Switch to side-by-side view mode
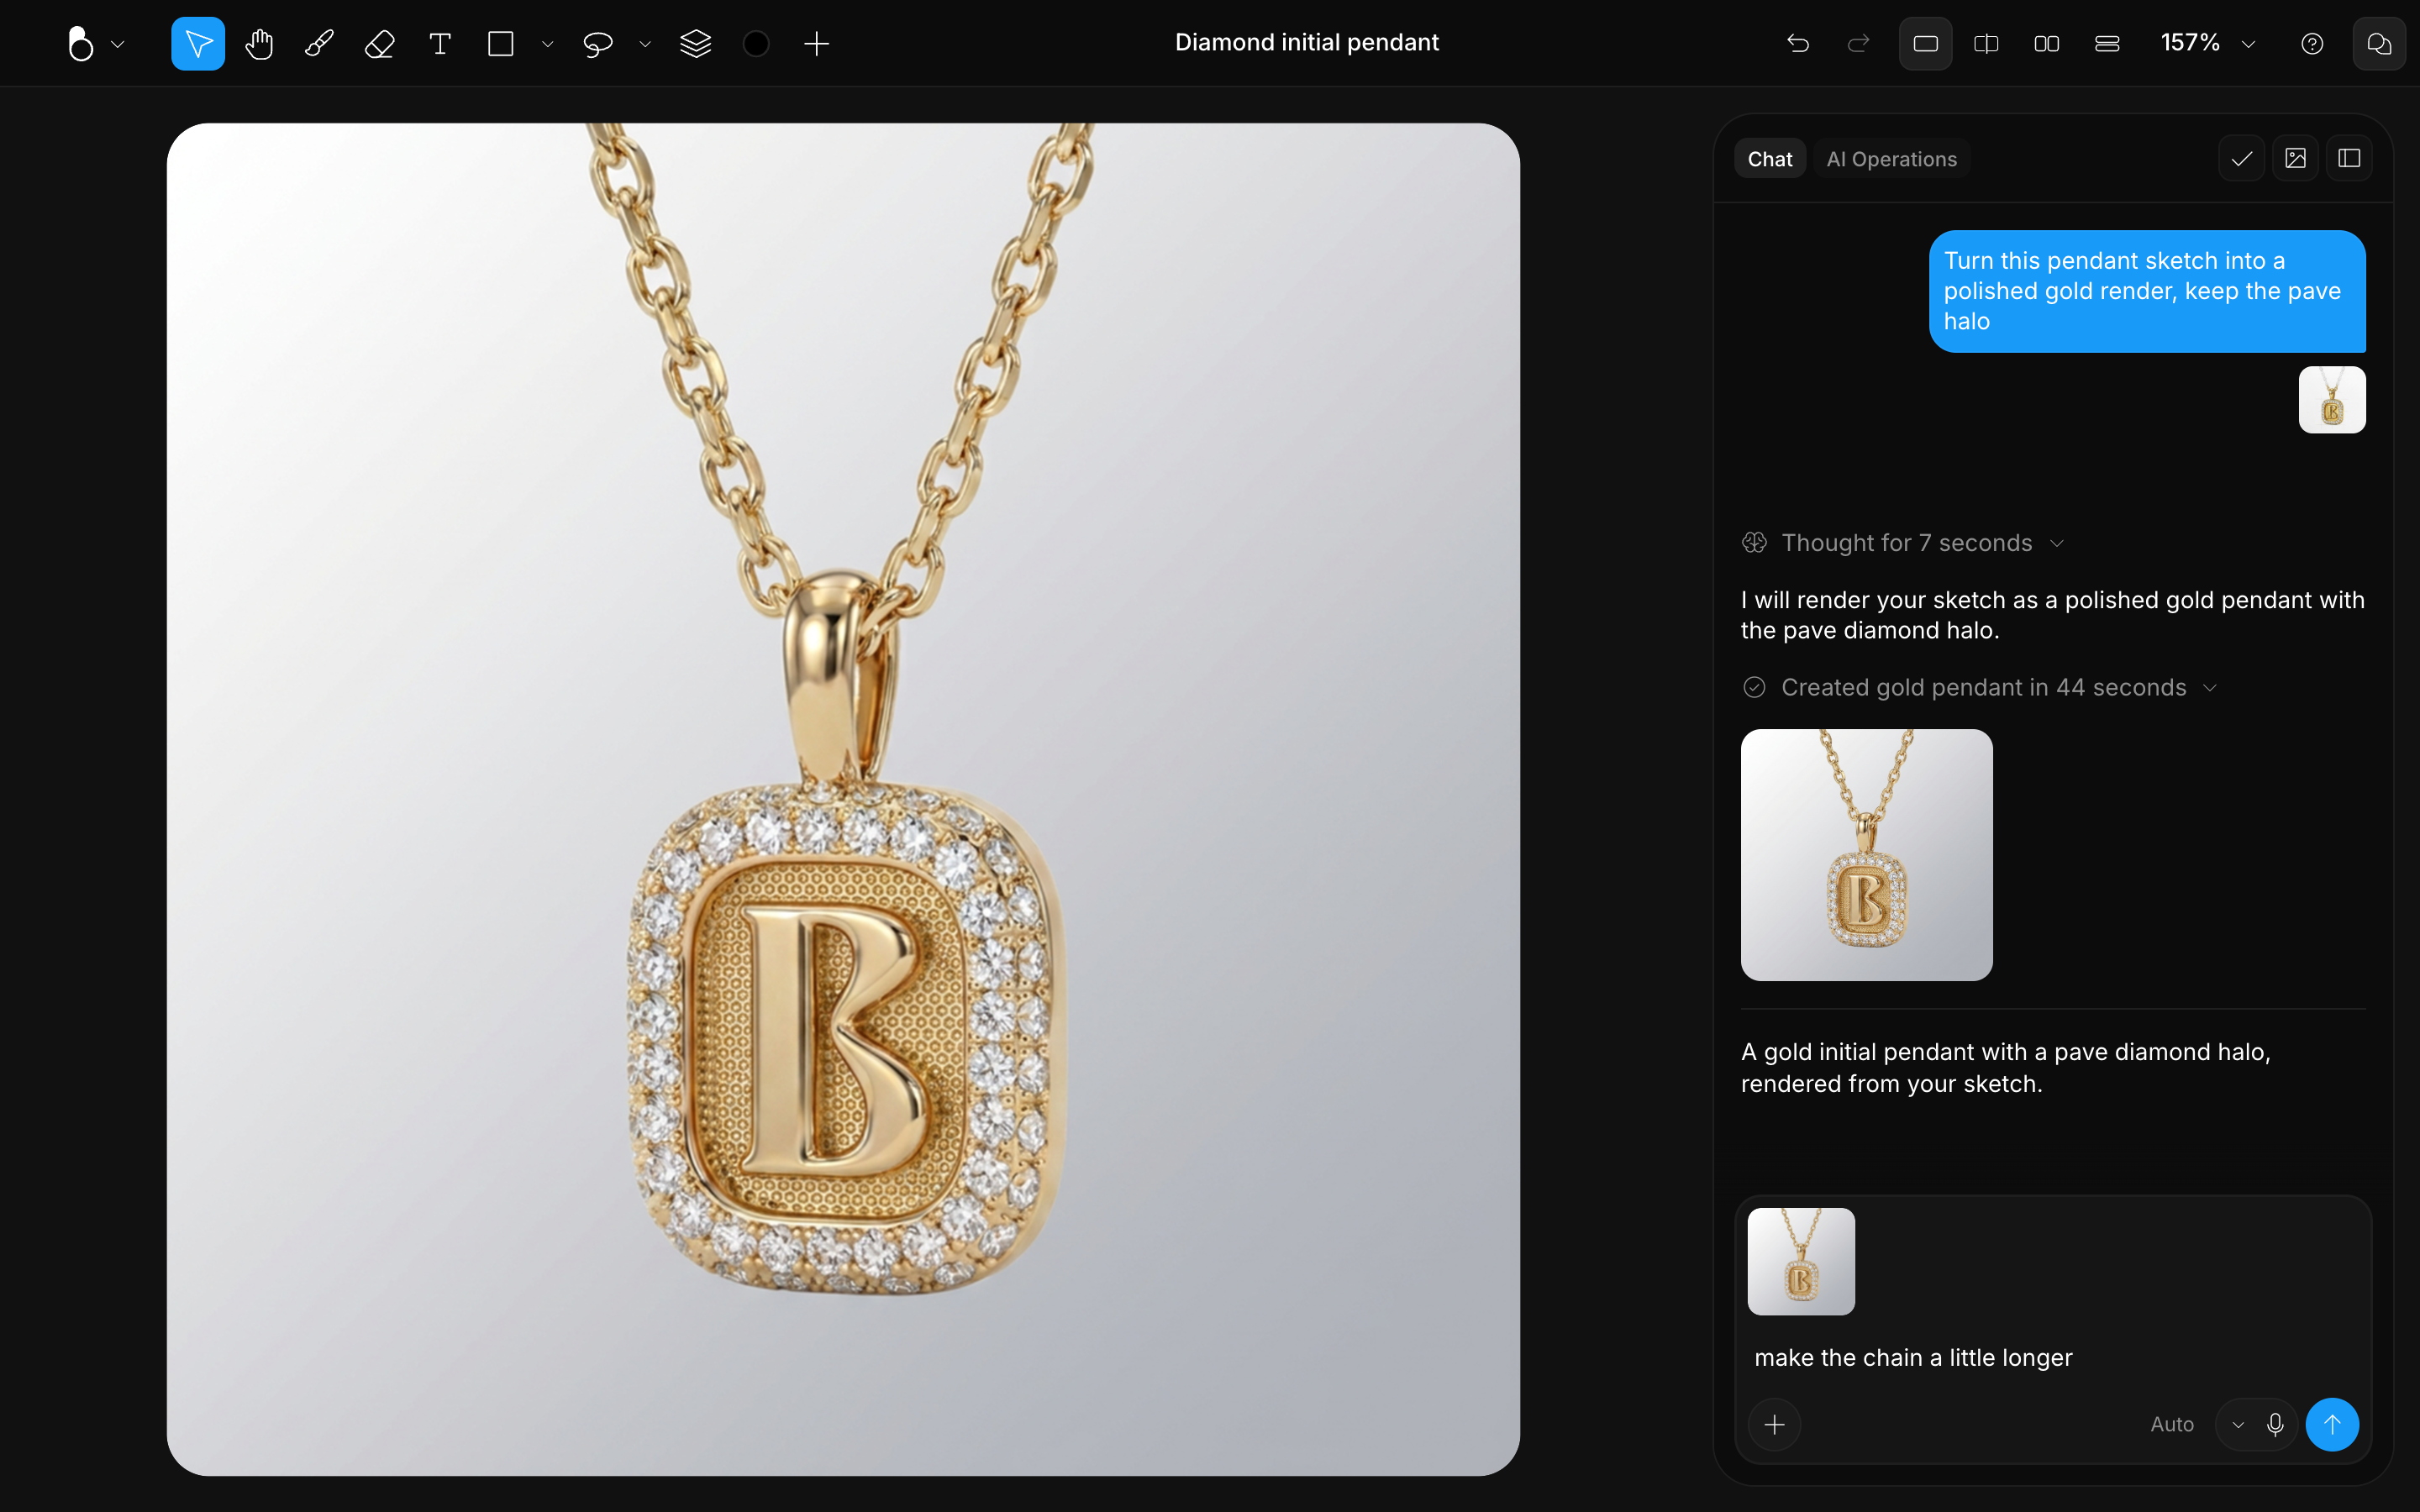 point(2047,44)
